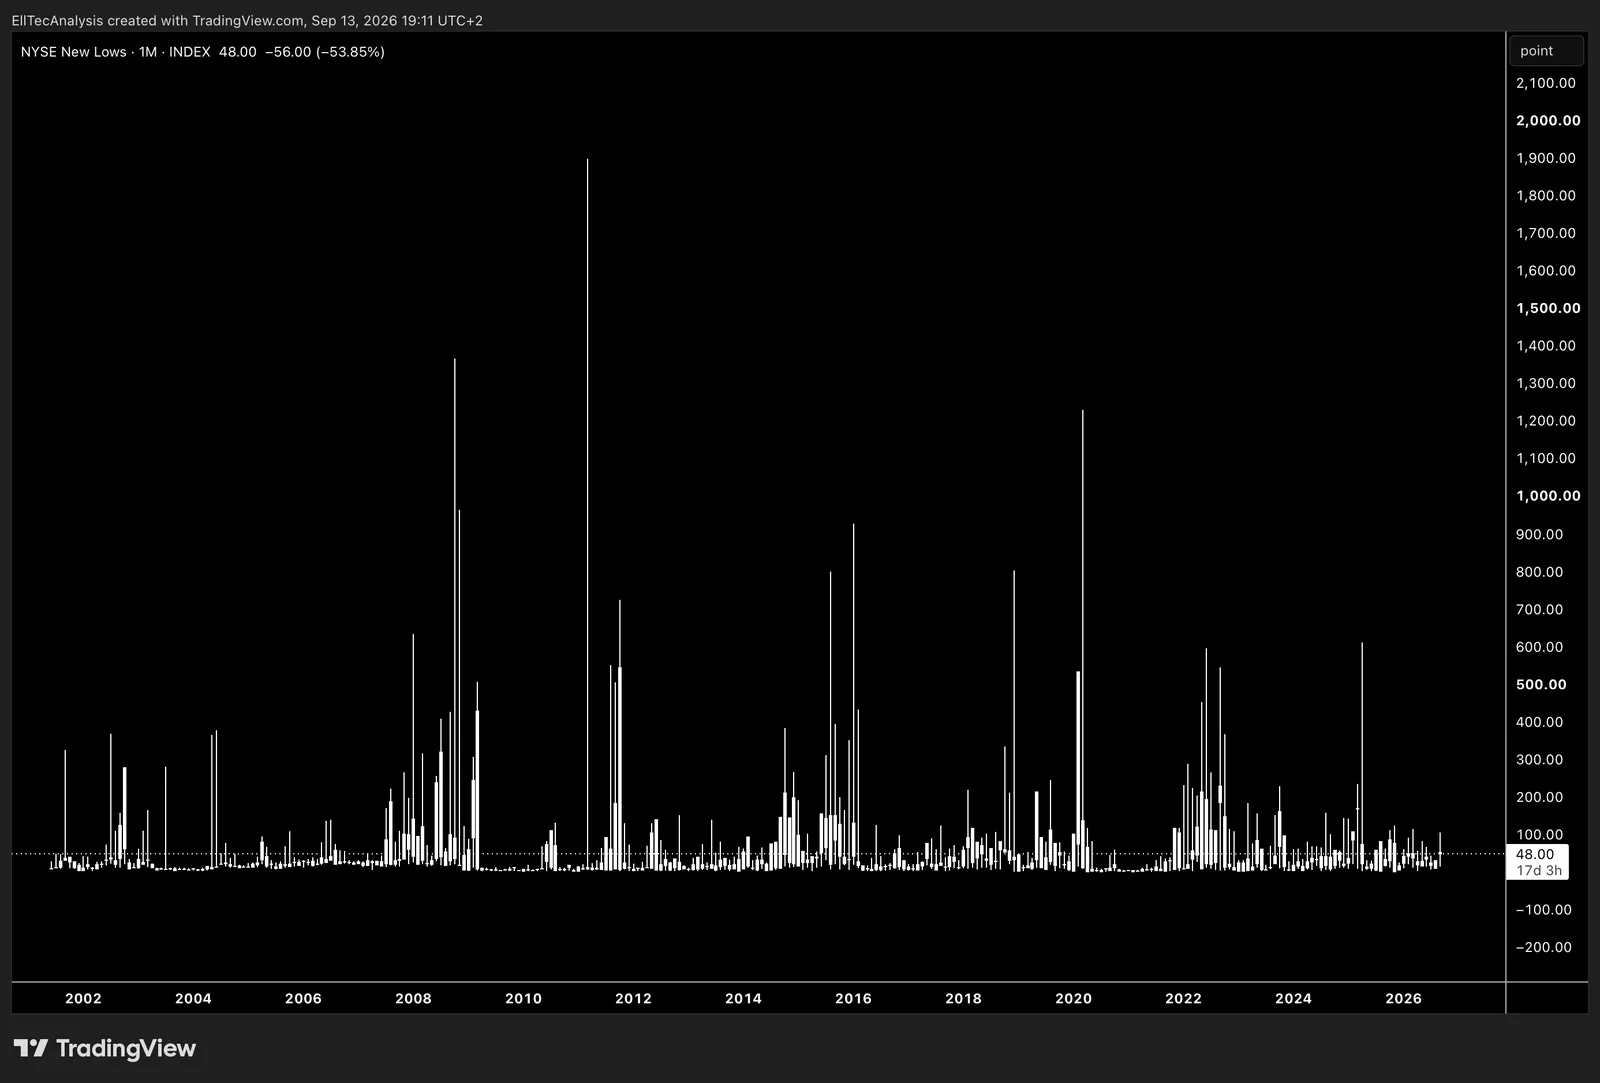Click the 1,400.00 price axis label
Screen dimensions: 1600x1083
1546,346
